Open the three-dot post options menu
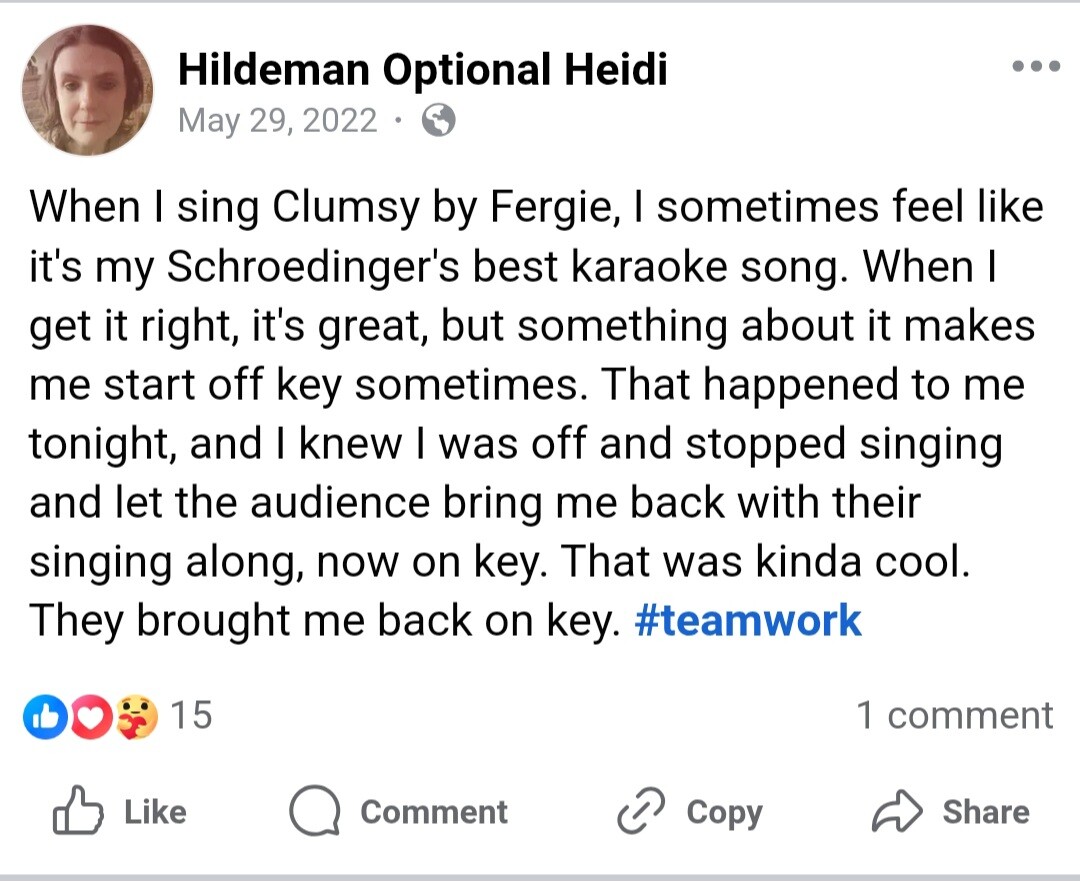This screenshot has height=881, width=1080. click(1036, 66)
